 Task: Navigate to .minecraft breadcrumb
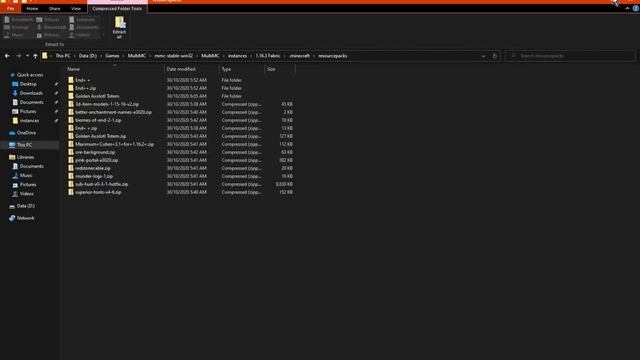coord(300,56)
